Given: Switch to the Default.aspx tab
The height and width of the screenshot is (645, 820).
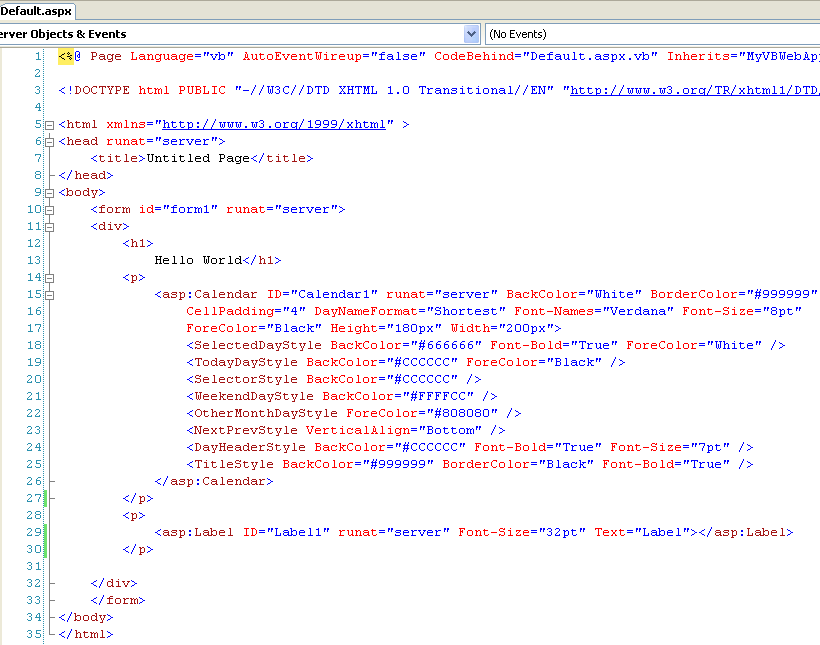Looking at the screenshot, I should 37,9.
